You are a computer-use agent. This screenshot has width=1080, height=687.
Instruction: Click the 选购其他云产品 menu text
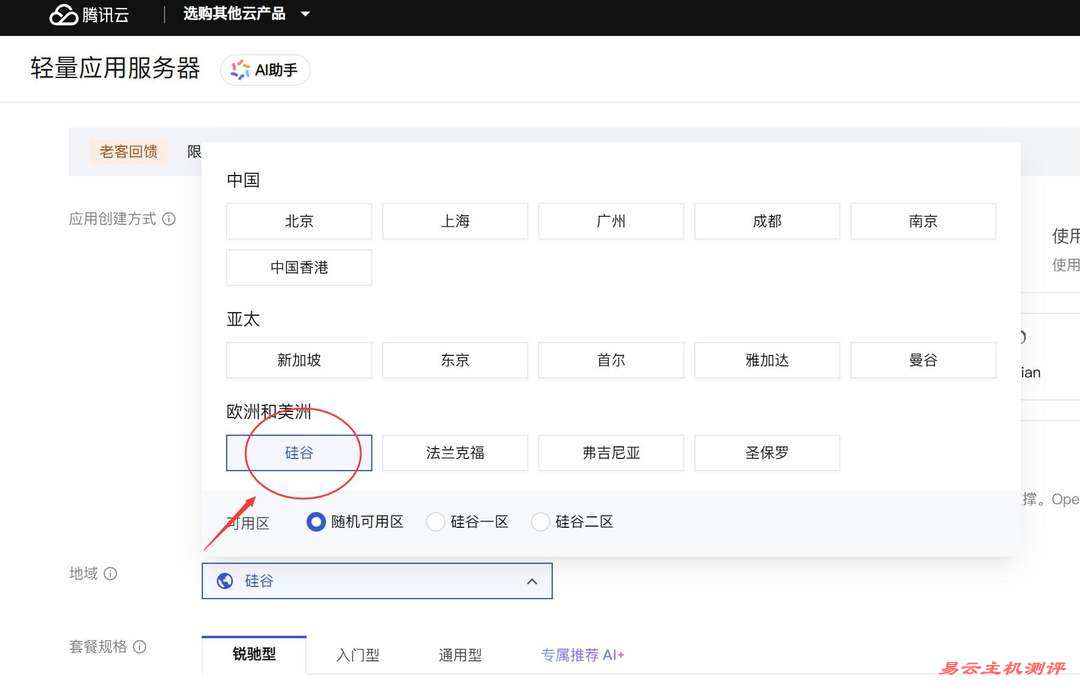point(234,14)
